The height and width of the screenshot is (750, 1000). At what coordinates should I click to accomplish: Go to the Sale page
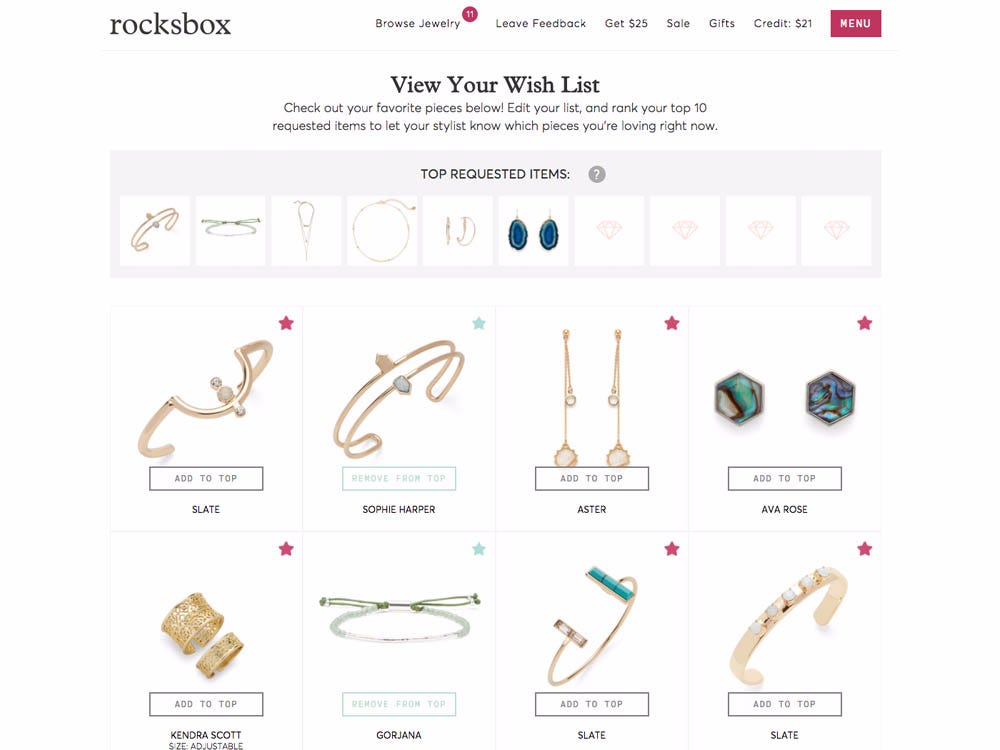pyautogui.click(x=678, y=24)
